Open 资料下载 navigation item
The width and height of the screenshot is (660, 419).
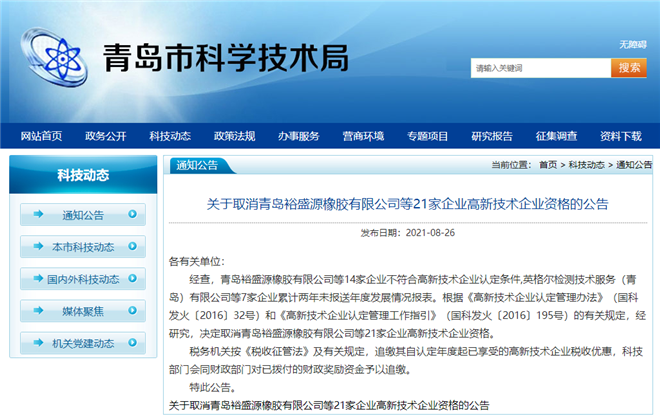(621, 136)
